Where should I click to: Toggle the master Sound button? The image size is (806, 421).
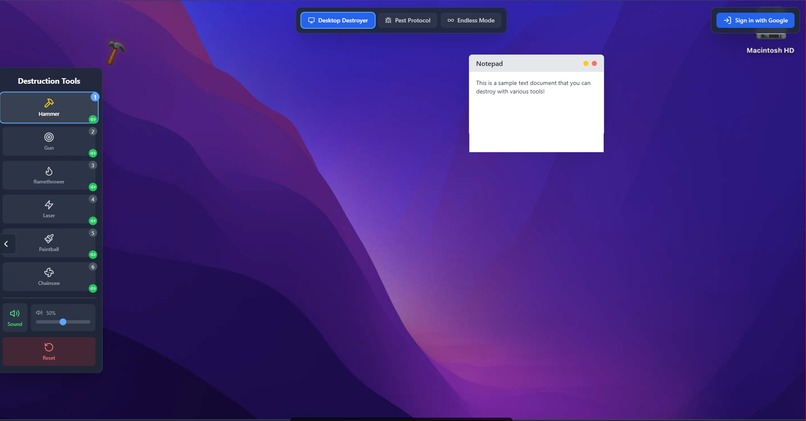15,318
